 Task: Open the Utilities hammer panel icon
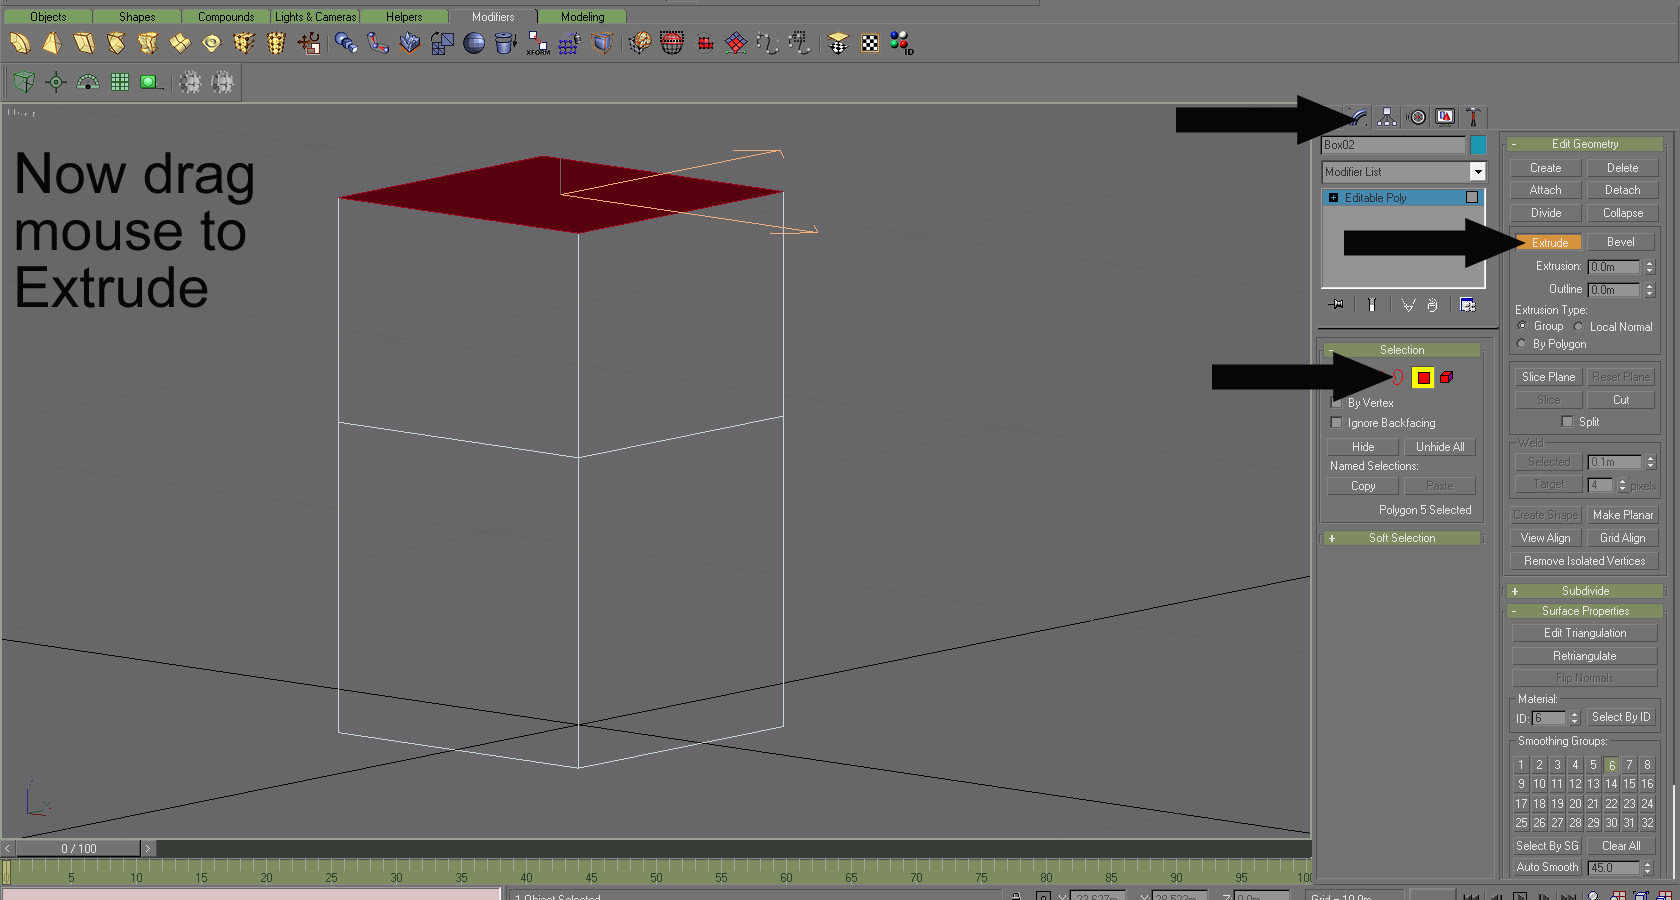(1472, 117)
